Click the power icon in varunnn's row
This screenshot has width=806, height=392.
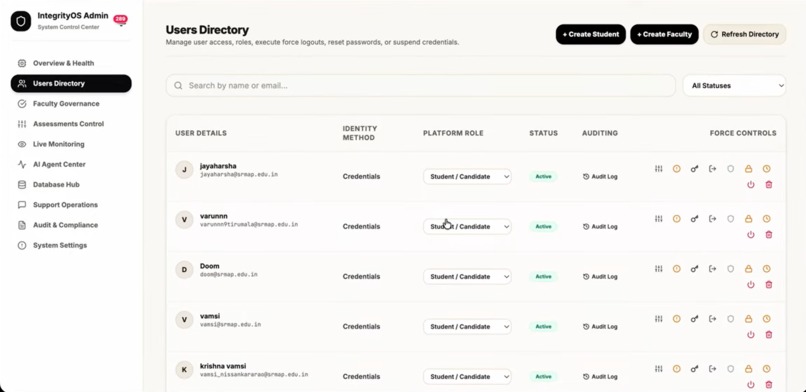[751, 234]
